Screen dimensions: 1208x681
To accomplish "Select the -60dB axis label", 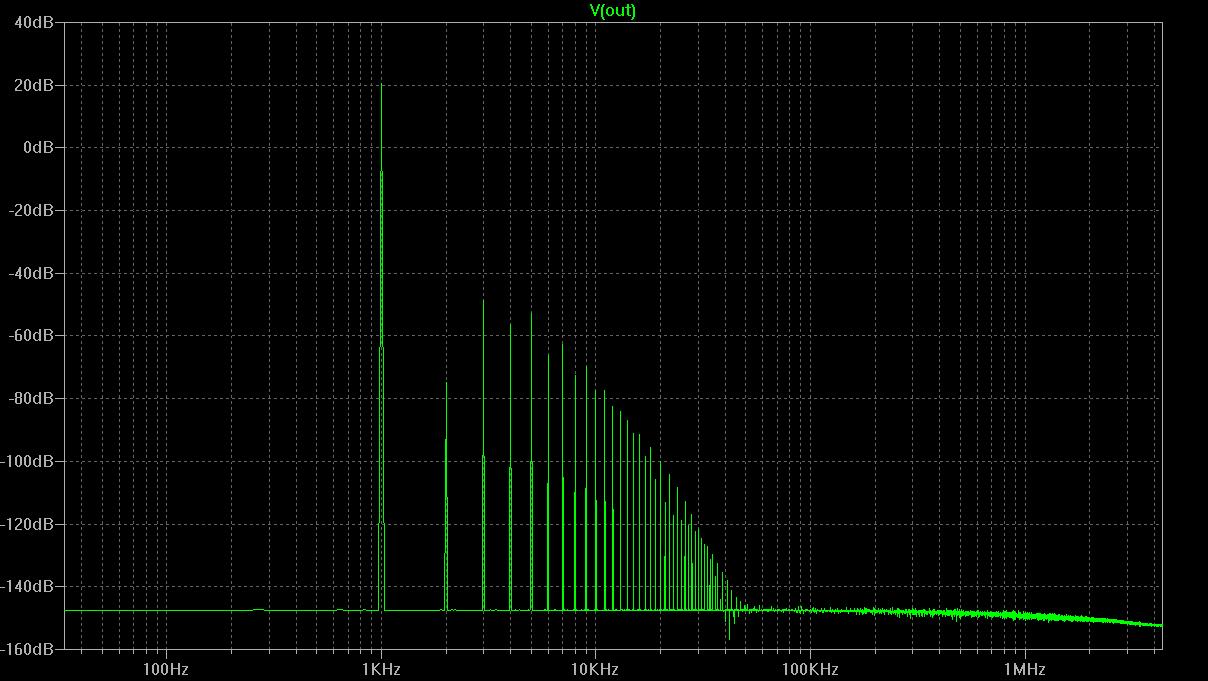I will click(32, 335).
